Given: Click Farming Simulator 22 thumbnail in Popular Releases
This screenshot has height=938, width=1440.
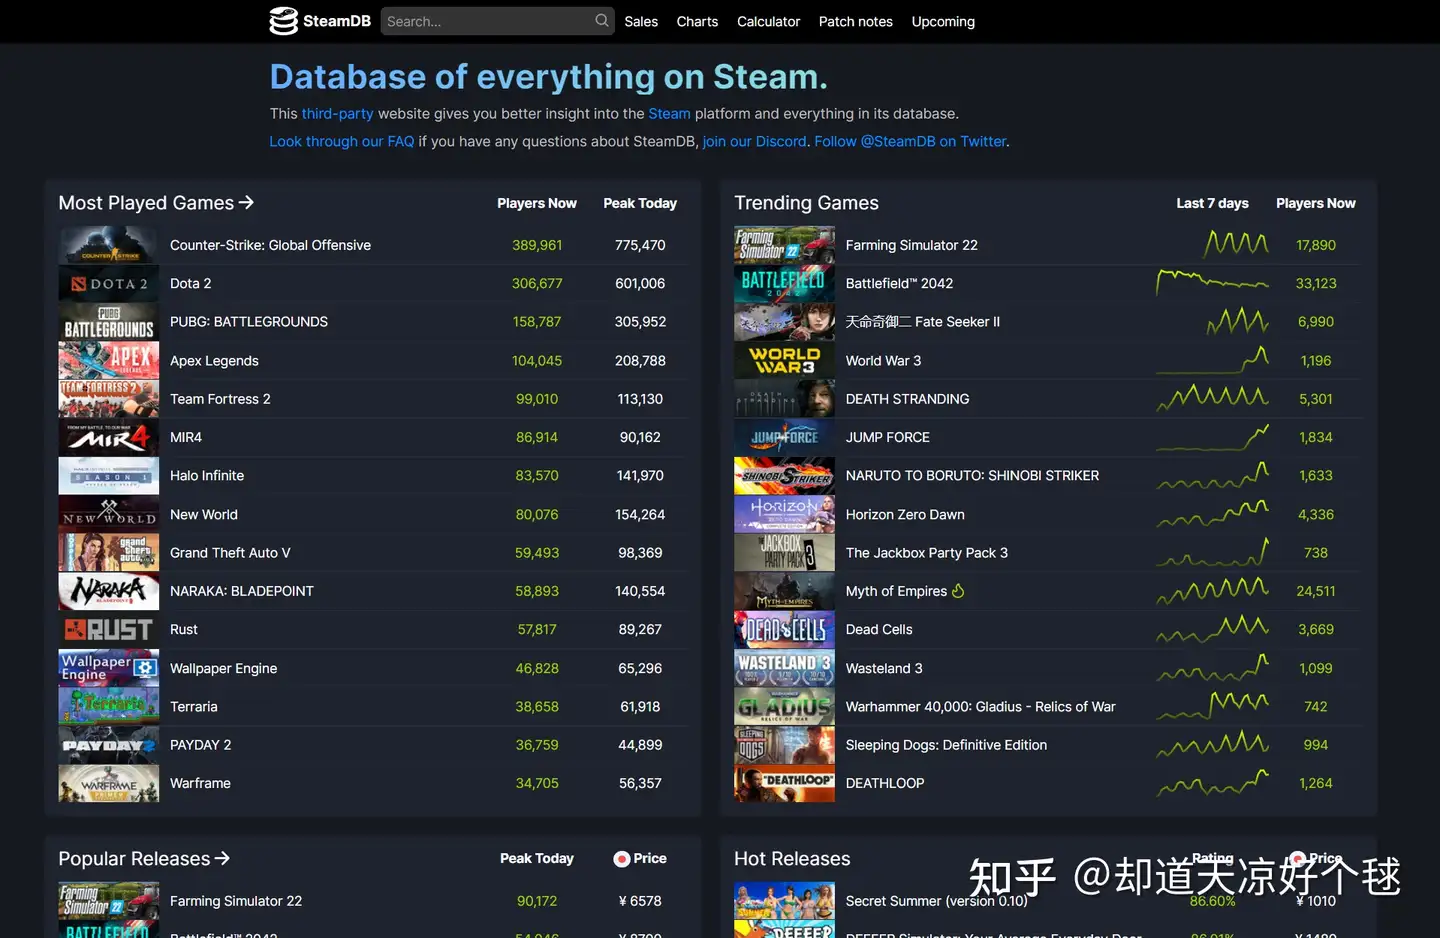Looking at the screenshot, I should [x=108, y=901].
